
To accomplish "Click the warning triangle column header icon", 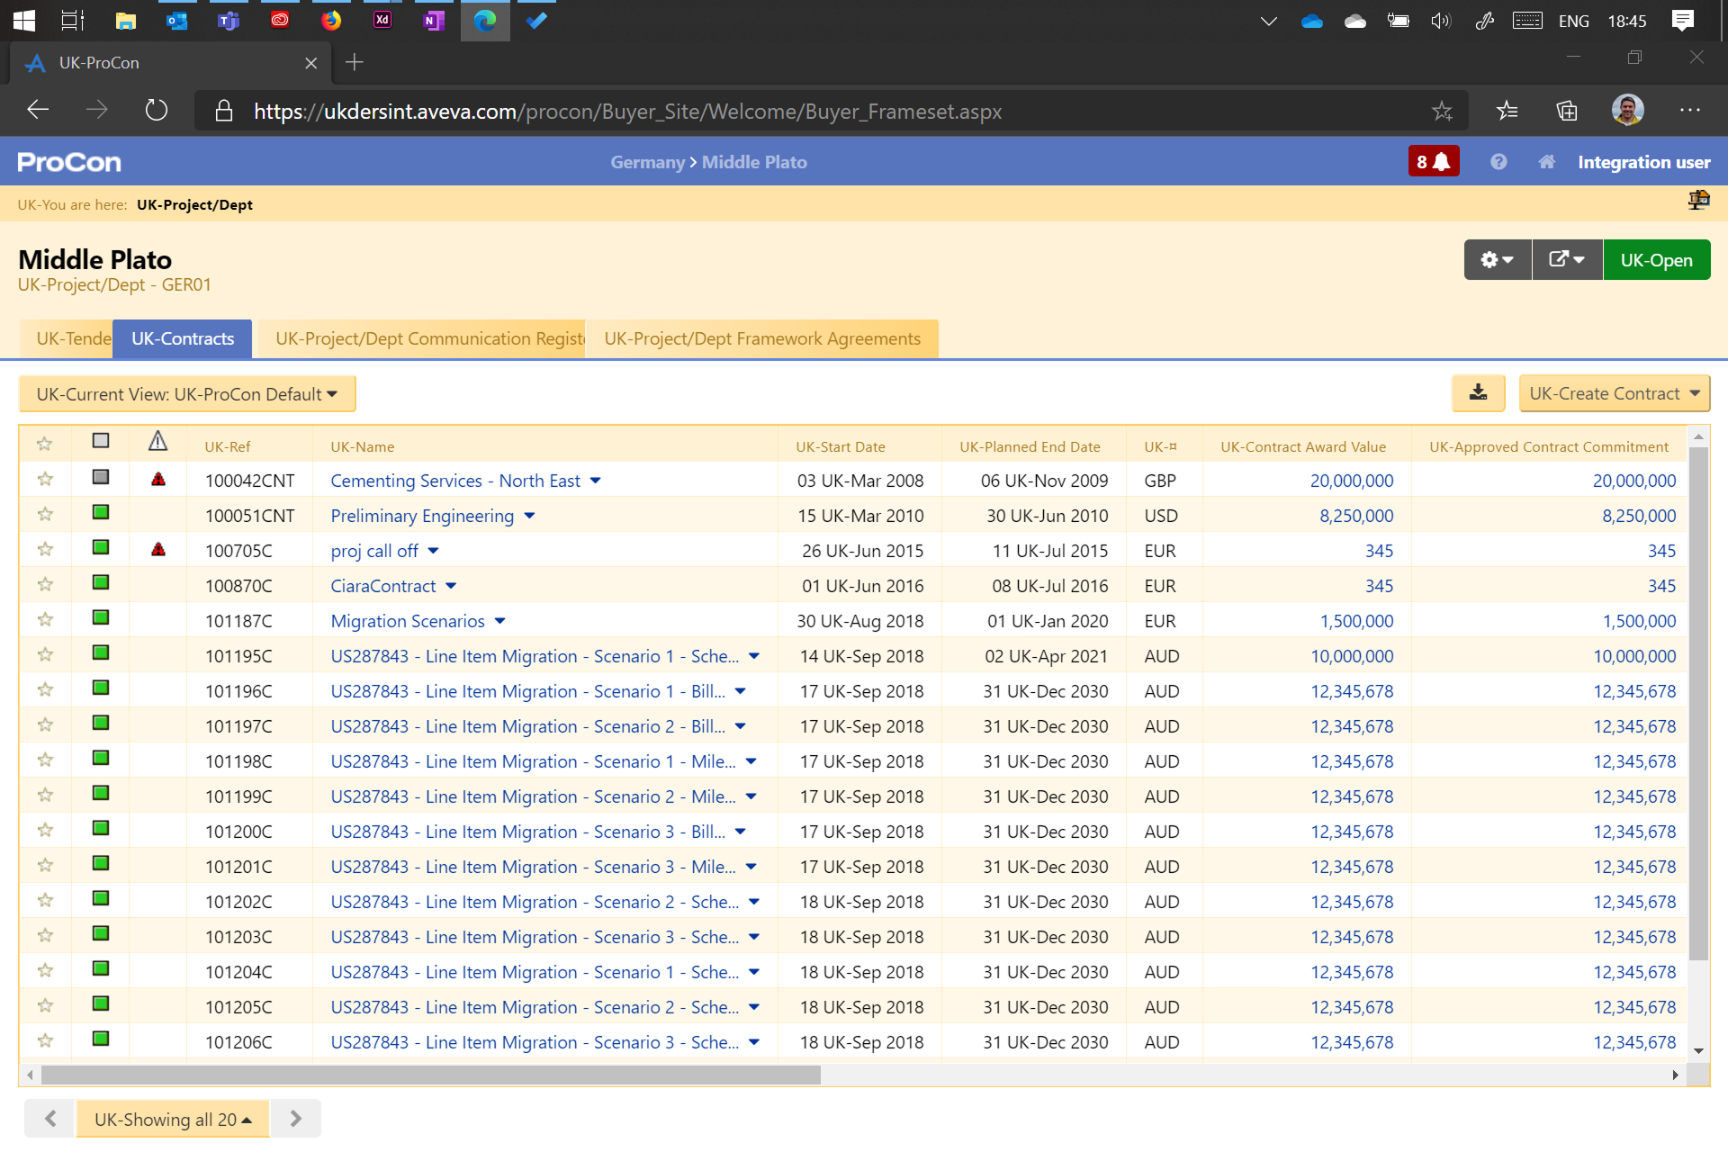I will click(x=158, y=442).
